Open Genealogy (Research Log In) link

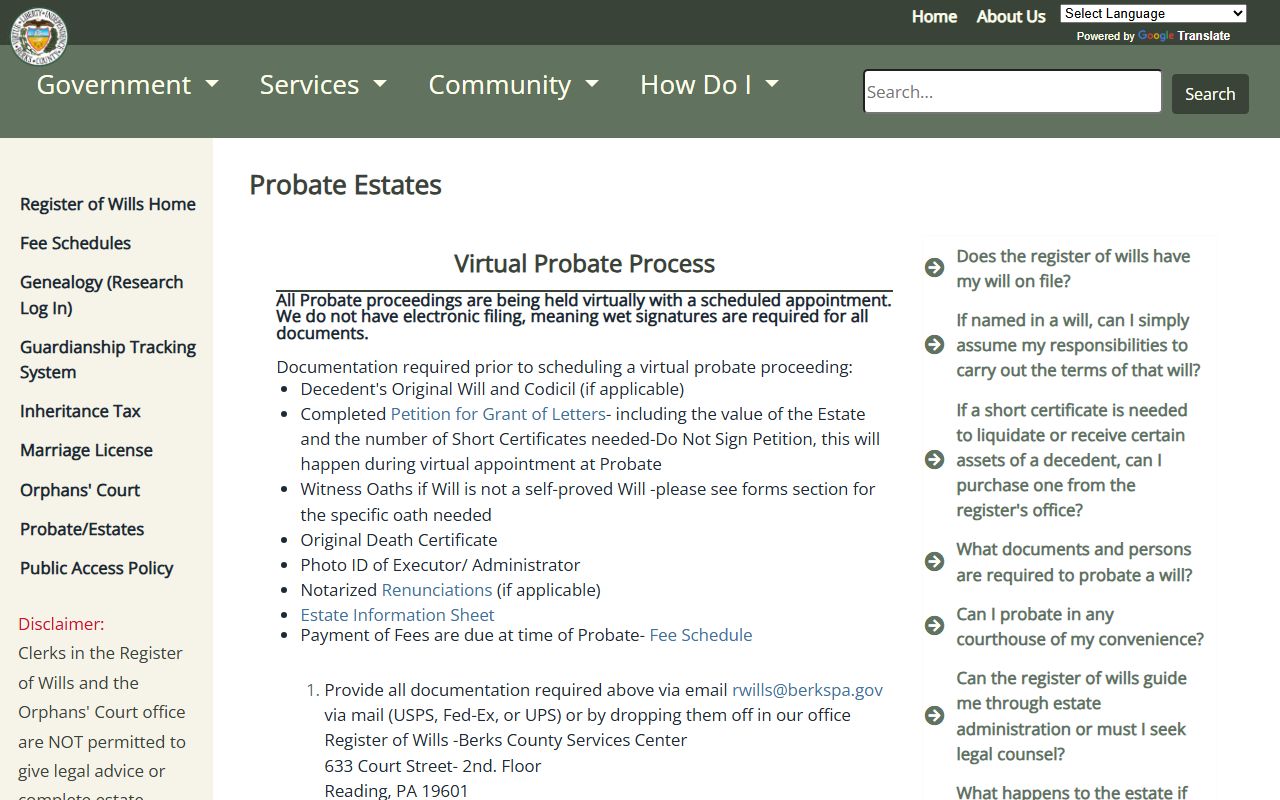(x=101, y=295)
